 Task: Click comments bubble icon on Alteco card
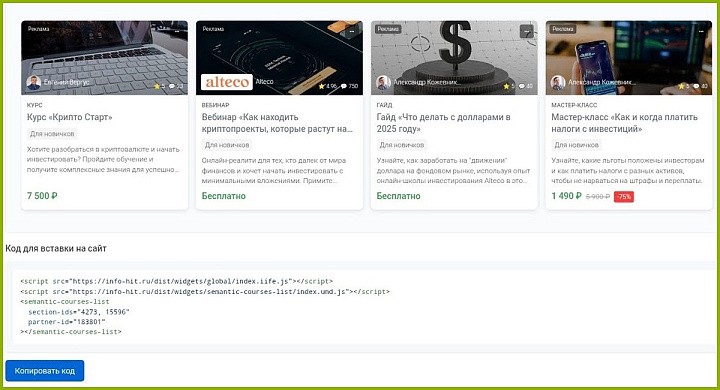pyautogui.click(x=343, y=86)
